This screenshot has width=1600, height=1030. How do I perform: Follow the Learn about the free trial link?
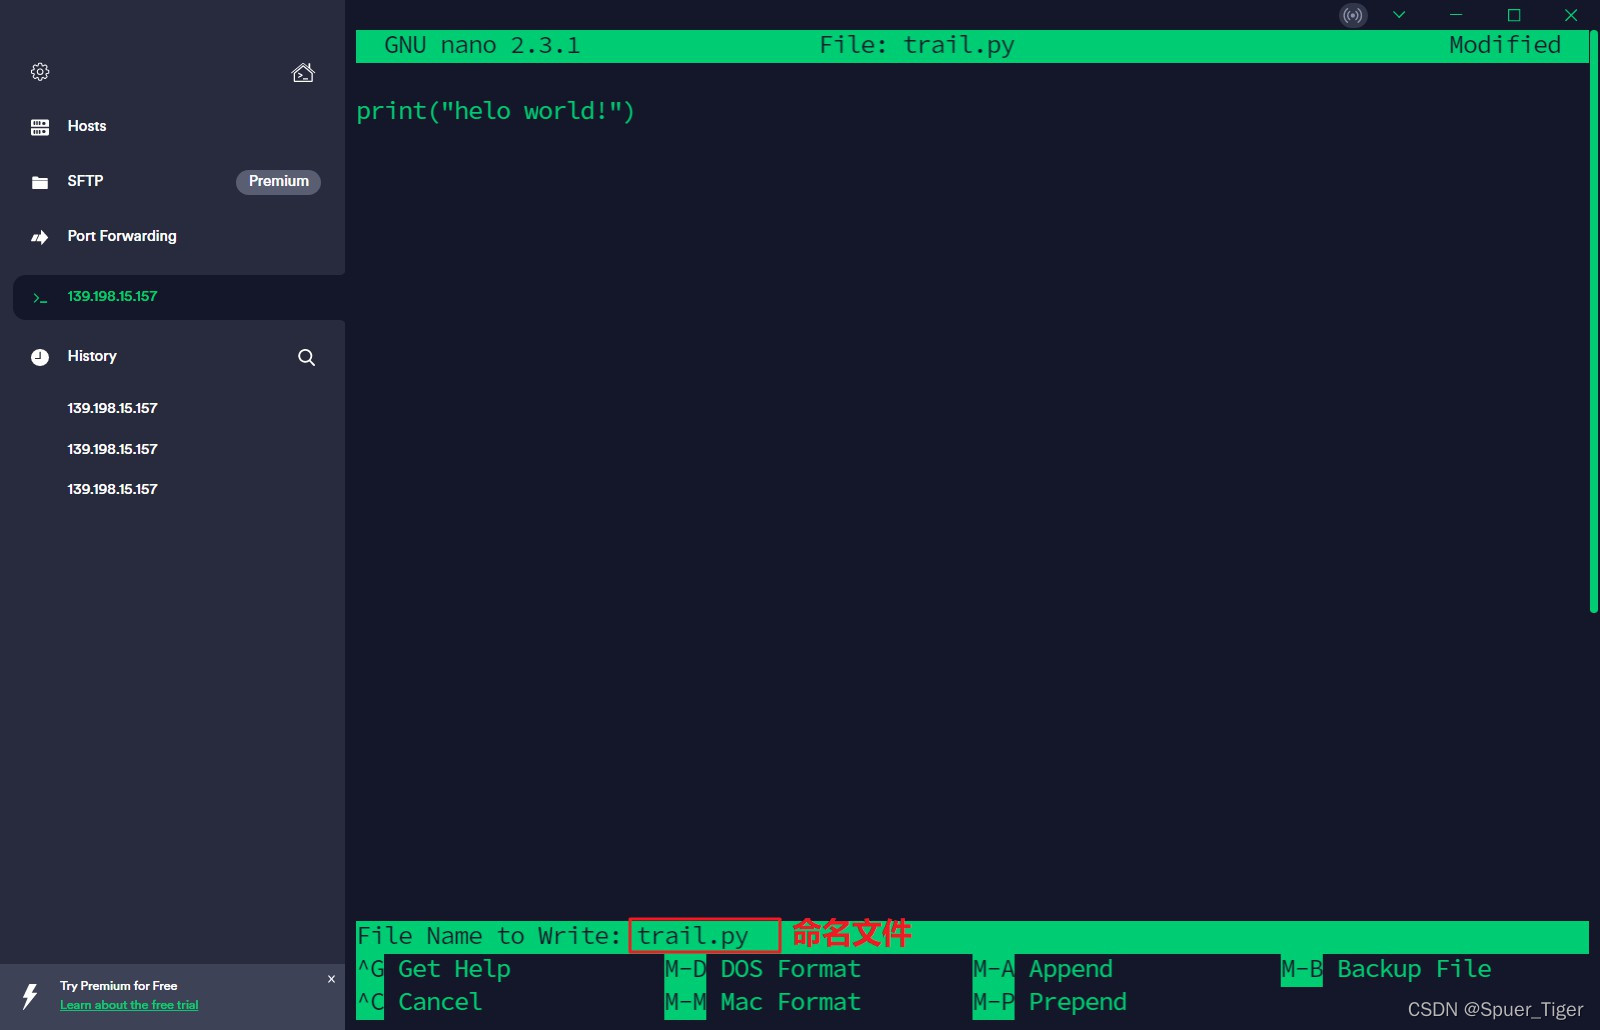click(x=129, y=1005)
